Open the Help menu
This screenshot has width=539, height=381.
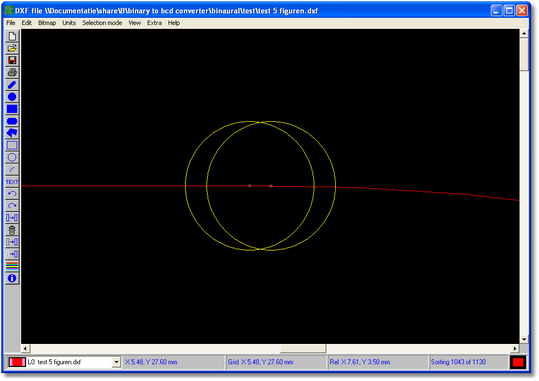[x=174, y=23]
